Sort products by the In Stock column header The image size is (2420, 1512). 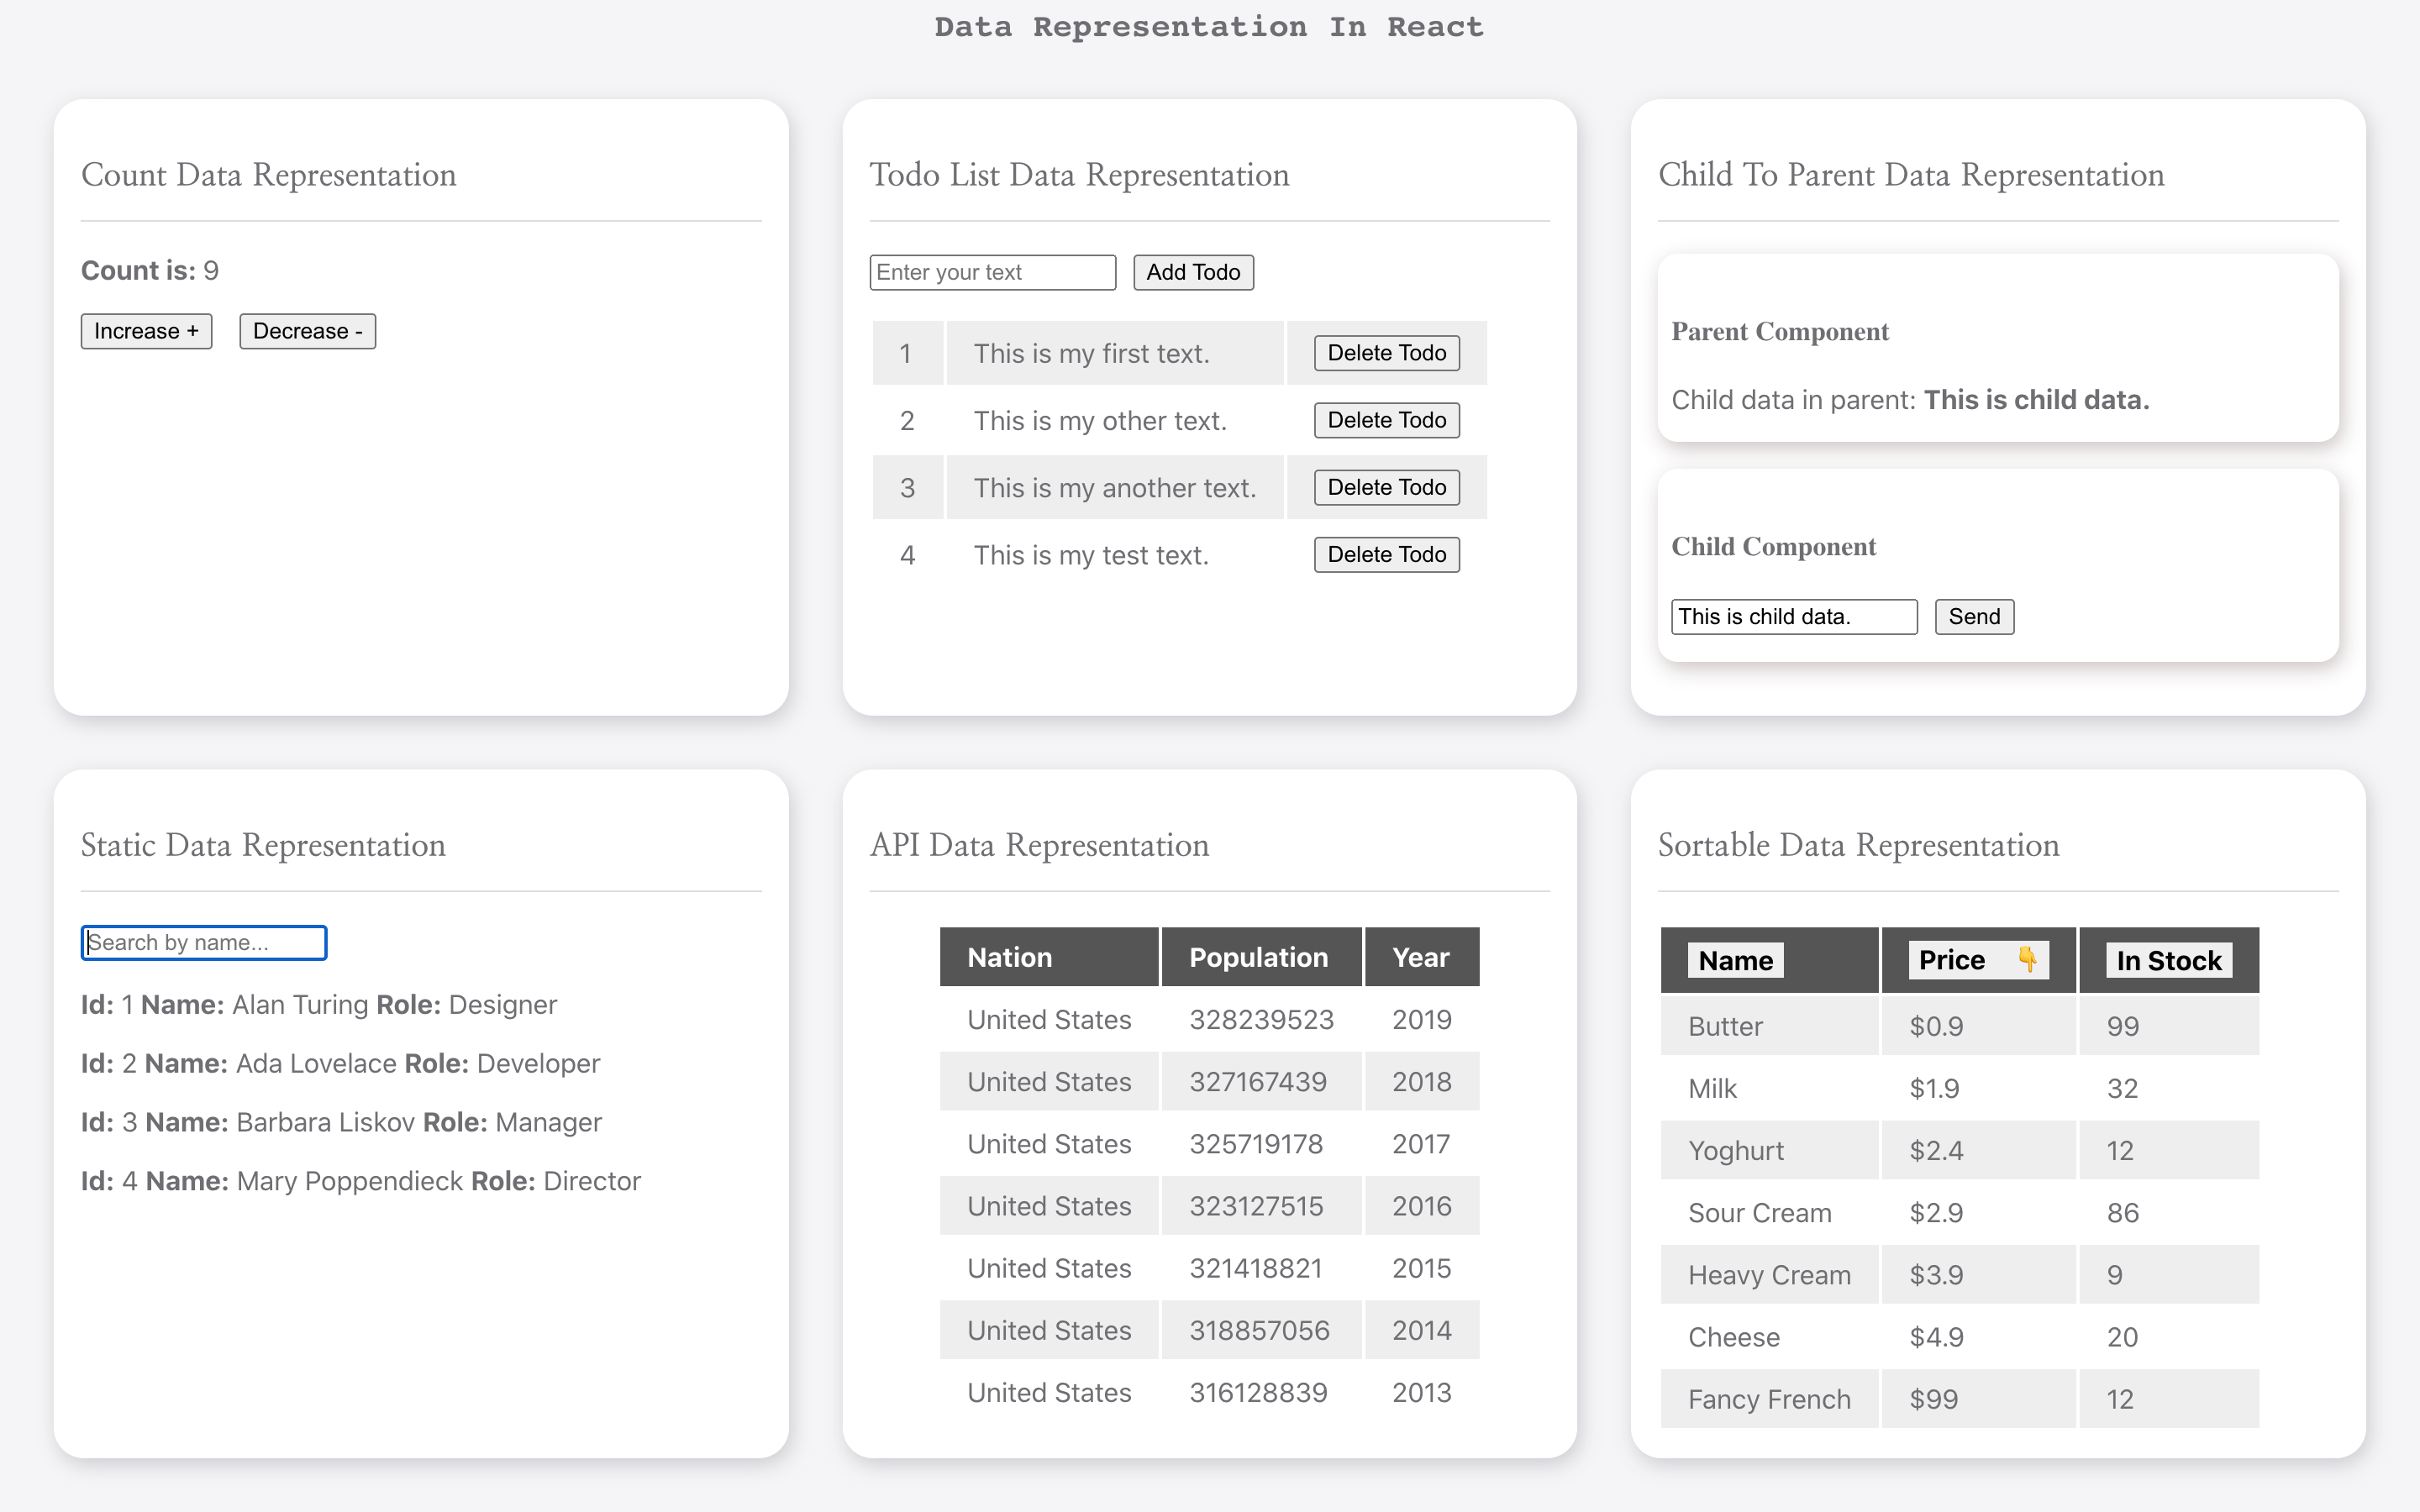(x=2168, y=960)
